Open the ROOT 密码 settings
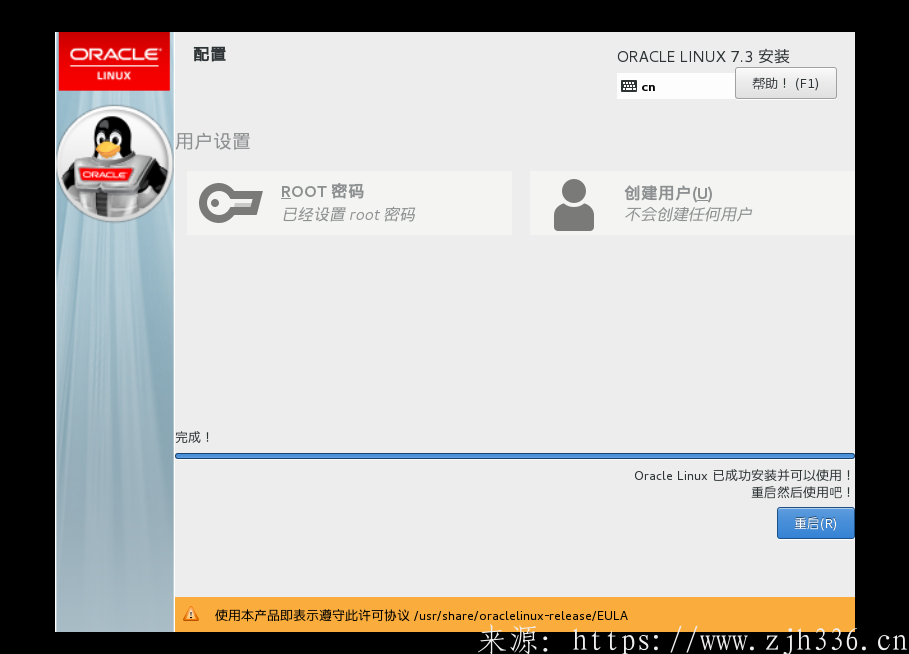Screen dimensions: 909x654 pos(322,191)
